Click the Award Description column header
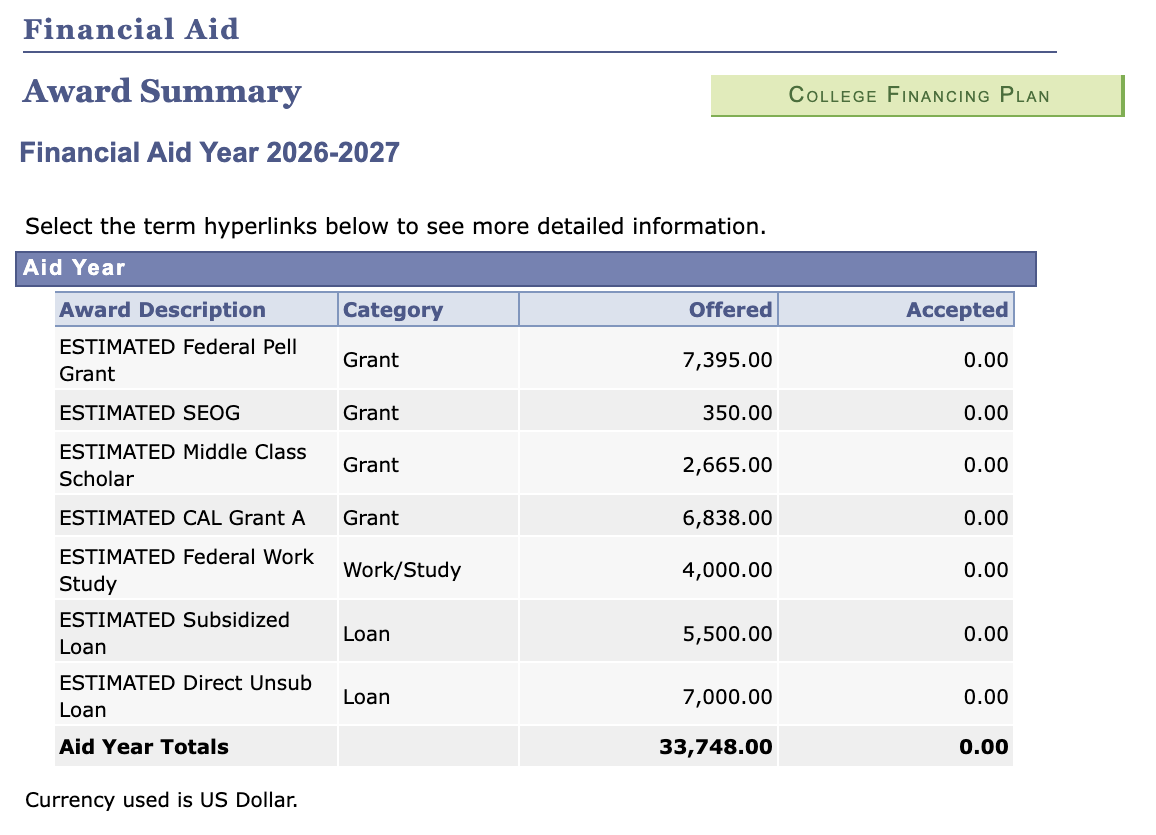The image size is (1156, 835). coord(162,310)
